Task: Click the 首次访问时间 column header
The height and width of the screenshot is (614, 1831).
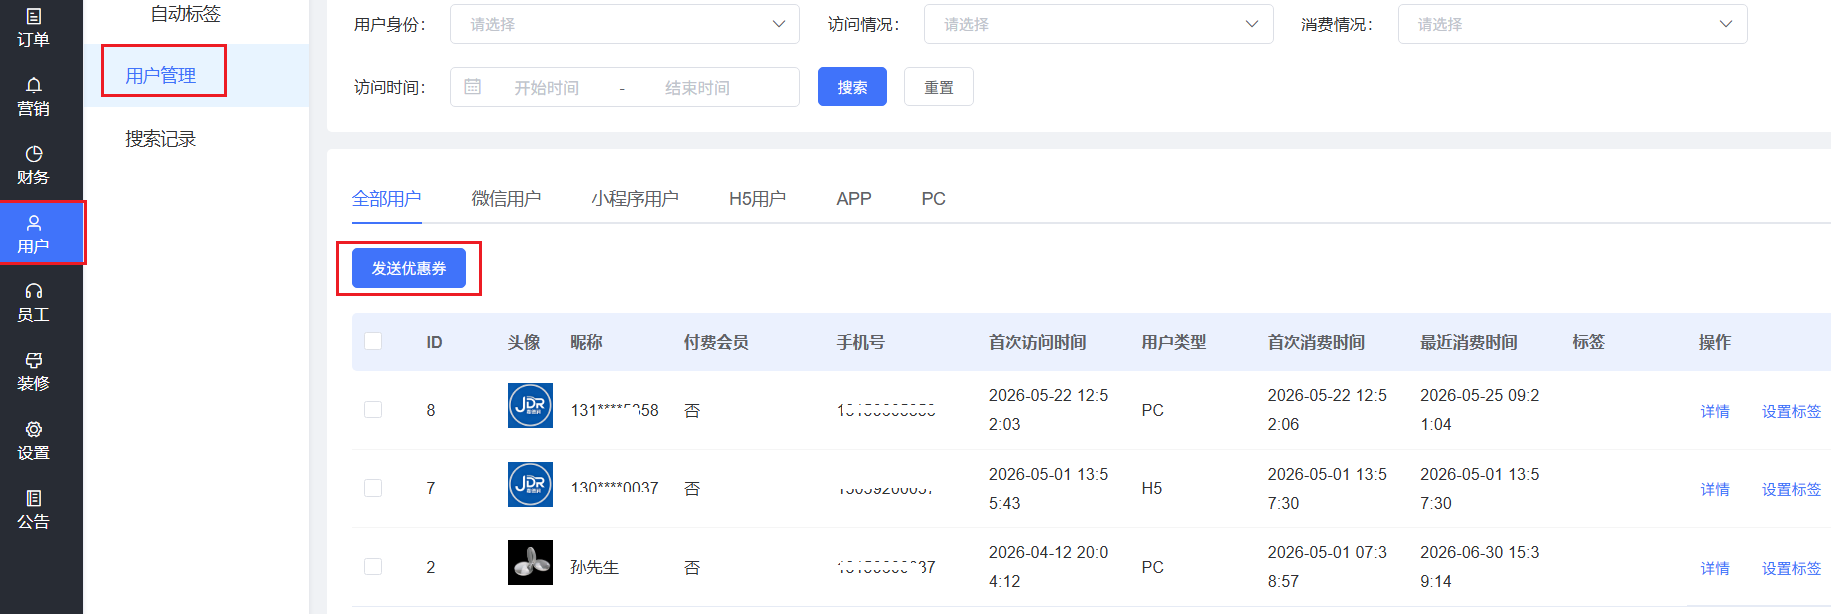Action: (x=1037, y=342)
